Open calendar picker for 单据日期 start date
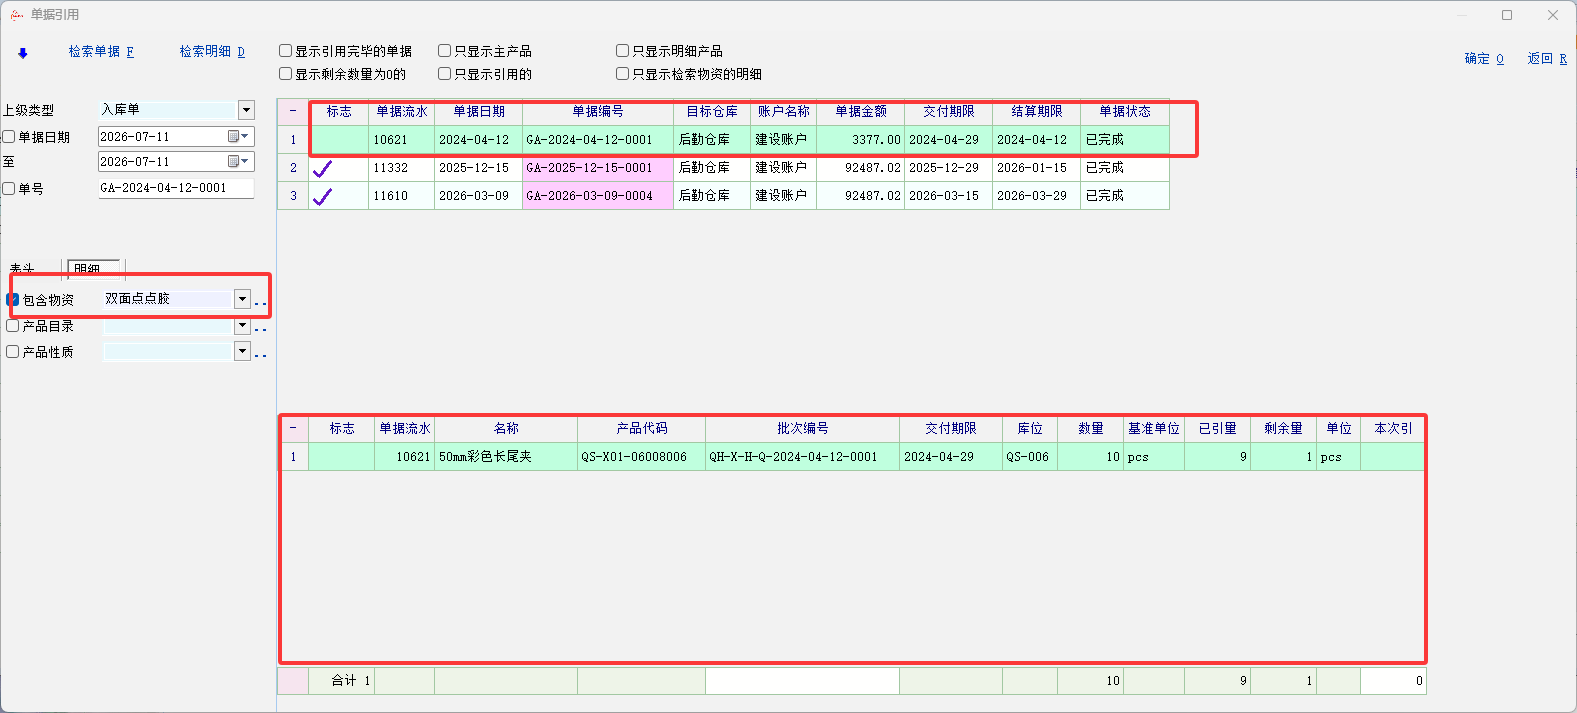 (x=238, y=137)
